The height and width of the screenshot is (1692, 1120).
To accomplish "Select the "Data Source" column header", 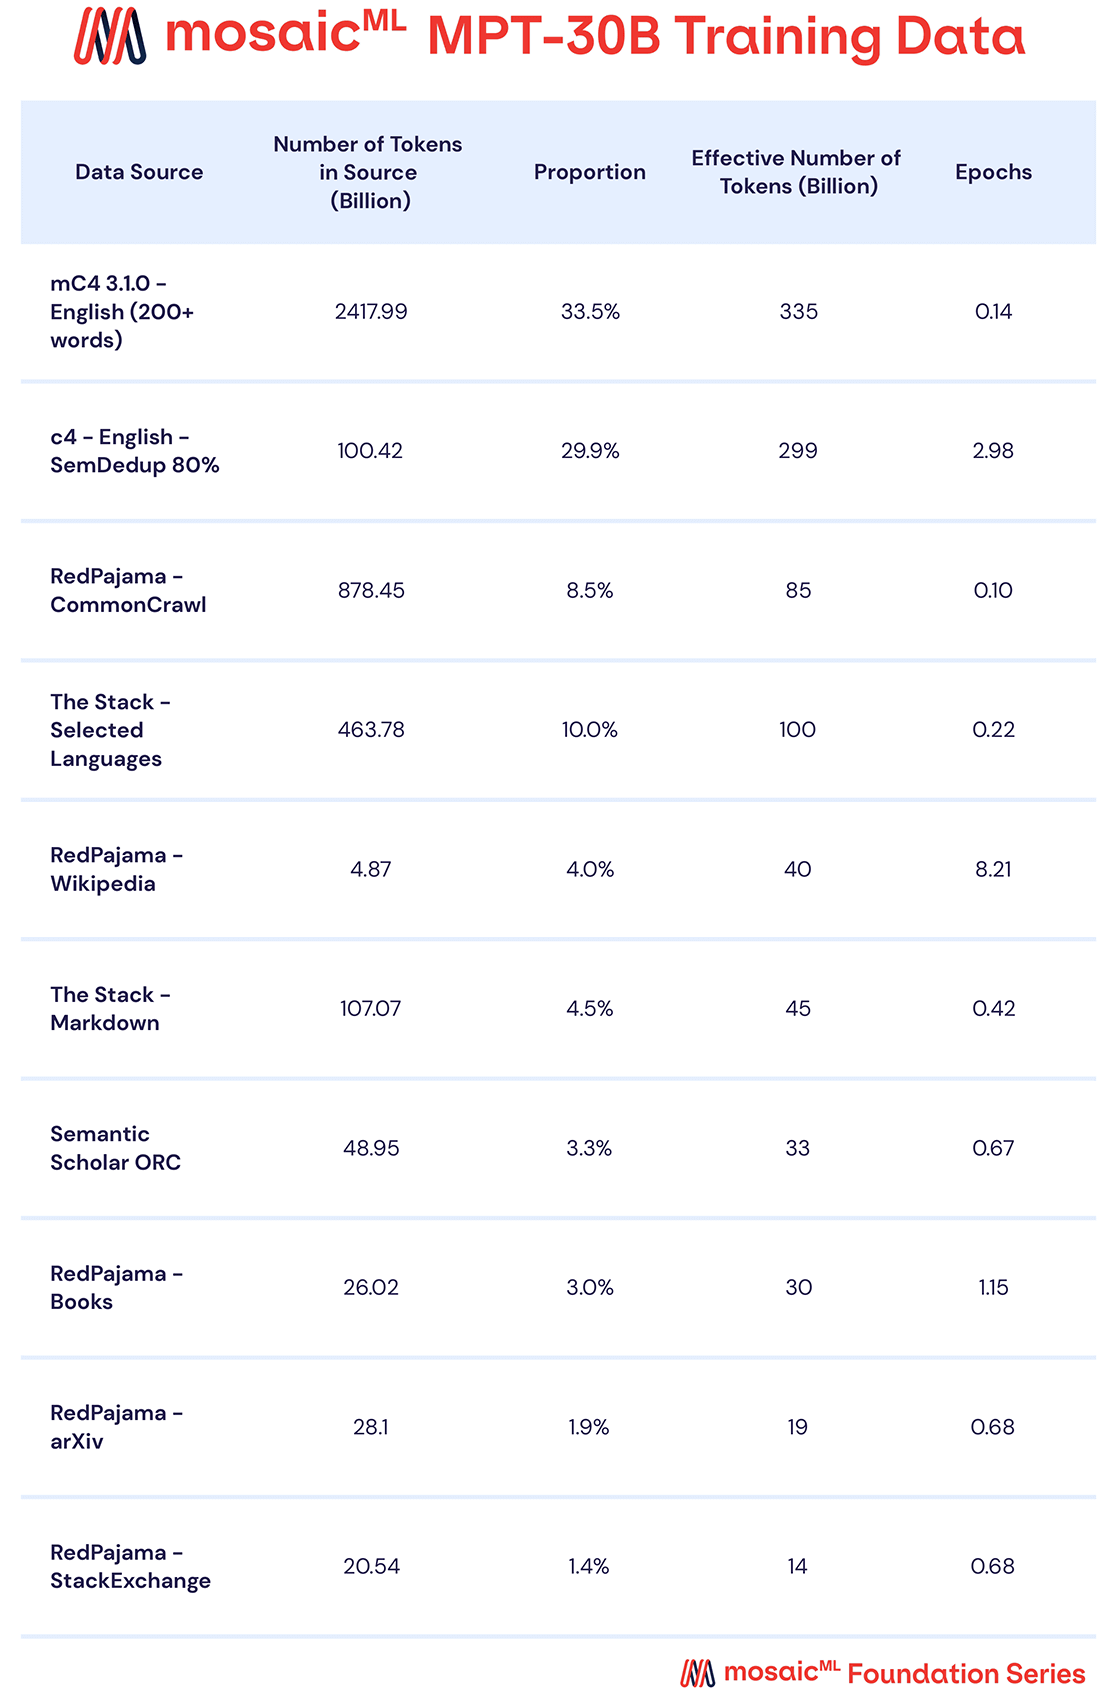I will [139, 172].
